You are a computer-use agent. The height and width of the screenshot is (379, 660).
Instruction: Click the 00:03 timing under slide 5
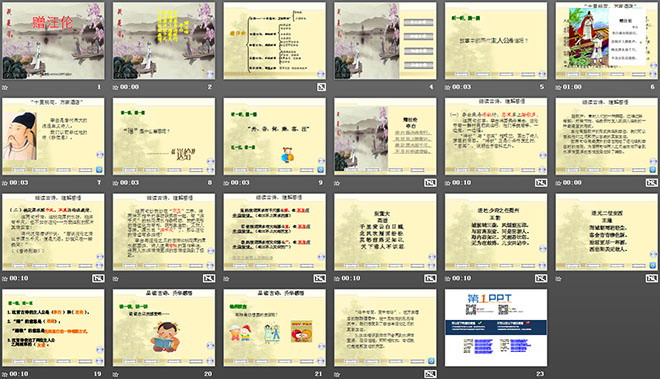pos(461,87)
